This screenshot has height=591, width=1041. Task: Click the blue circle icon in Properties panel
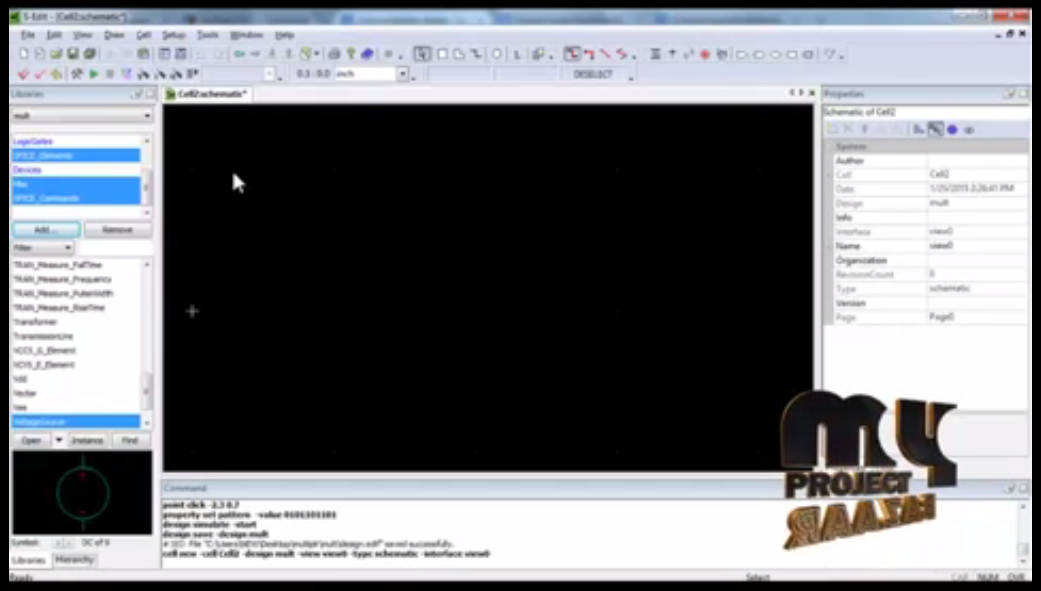[x=952, y=129]
